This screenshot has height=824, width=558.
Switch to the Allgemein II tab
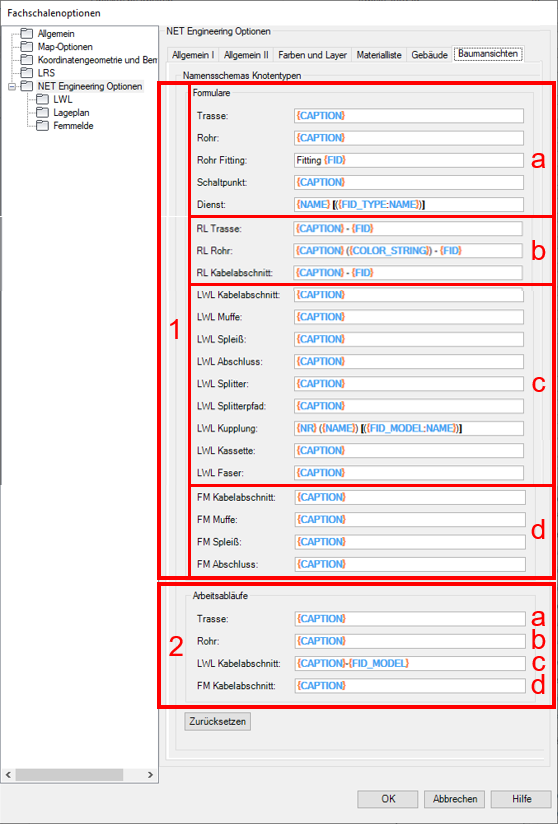246,55
